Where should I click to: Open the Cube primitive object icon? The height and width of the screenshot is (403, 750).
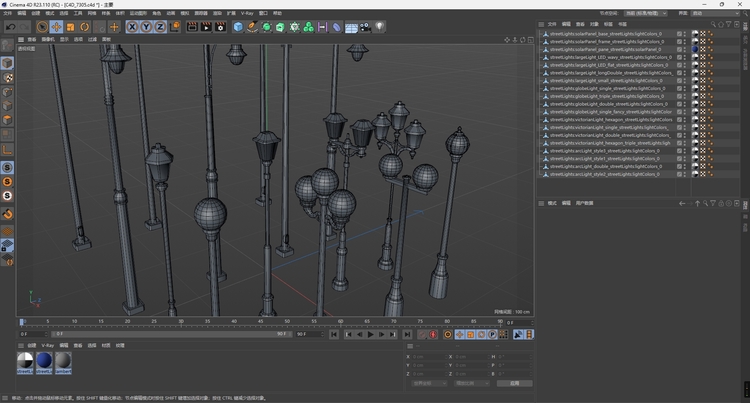pyautogui.click(x=238, y=27)
